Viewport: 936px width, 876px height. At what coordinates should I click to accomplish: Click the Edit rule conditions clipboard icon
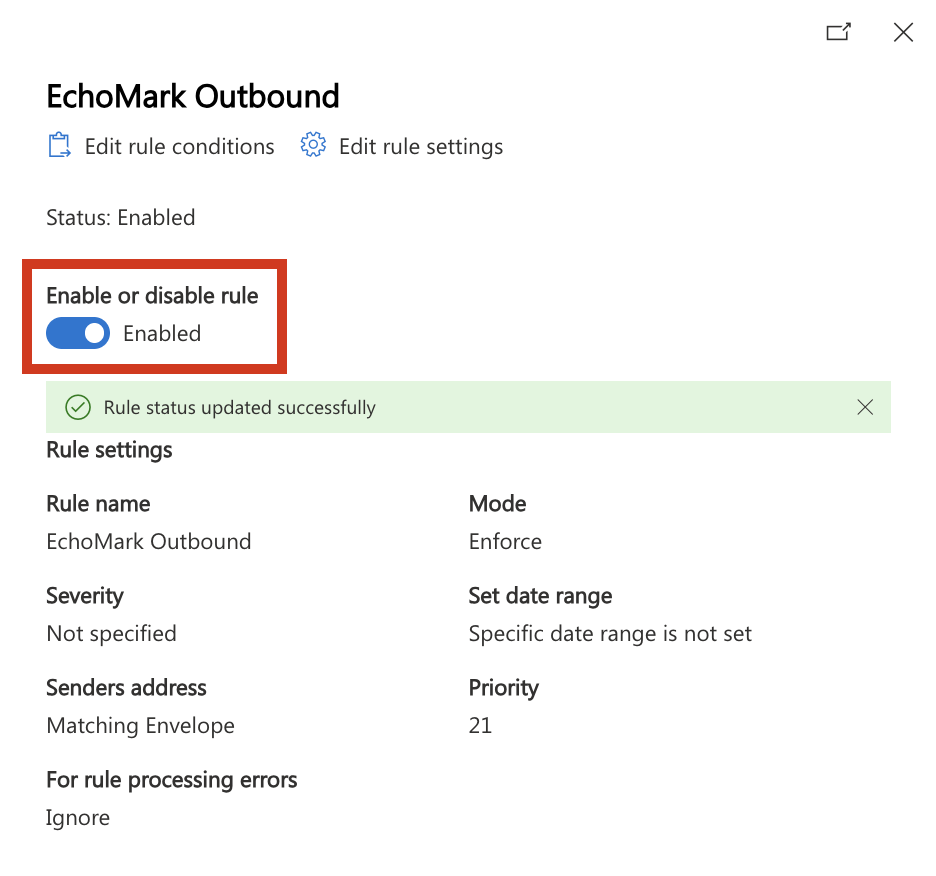click(59, 145)
